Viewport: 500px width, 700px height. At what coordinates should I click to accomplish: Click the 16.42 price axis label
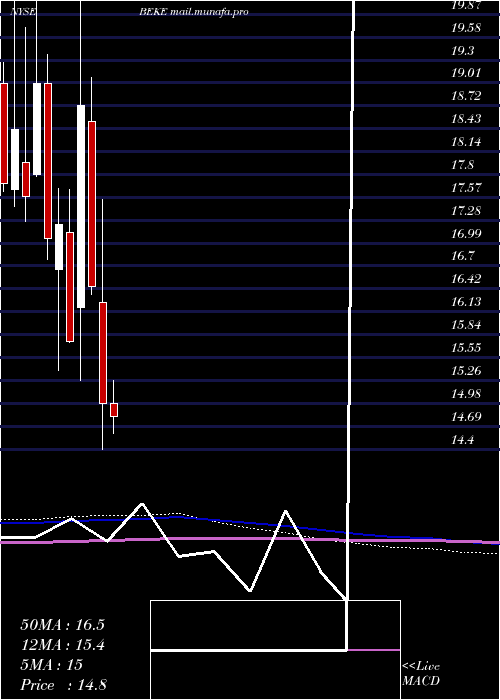pos(466,279)
